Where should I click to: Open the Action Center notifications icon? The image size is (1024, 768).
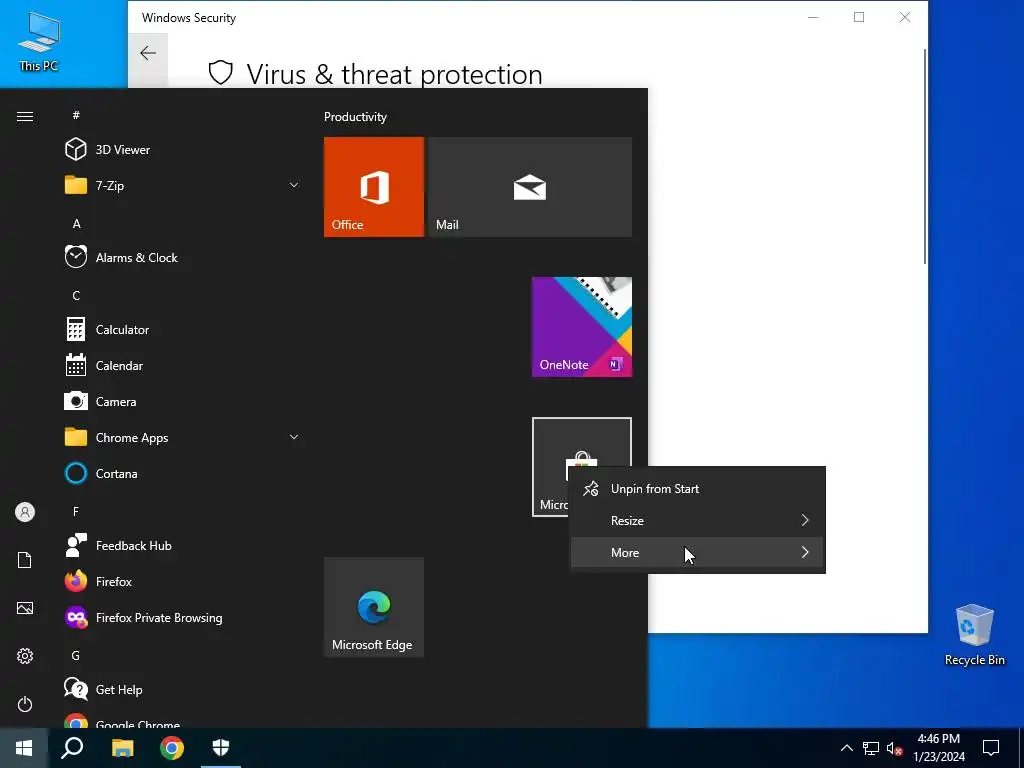(991, 748)
